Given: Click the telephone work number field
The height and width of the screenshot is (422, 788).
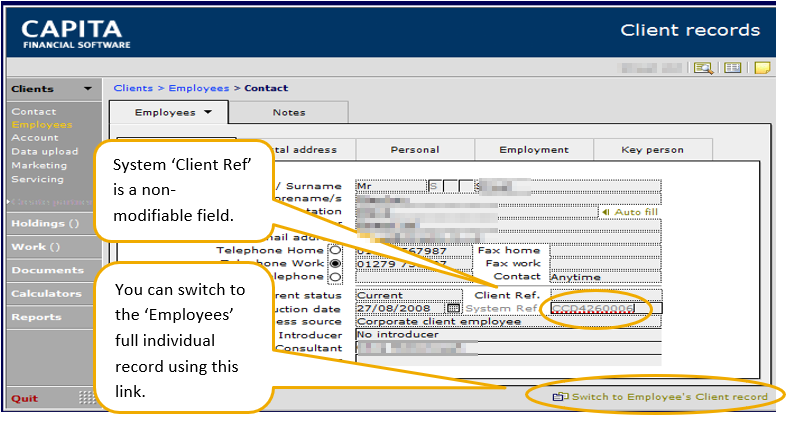Looking at the screenshot, I should pos(414,264).
